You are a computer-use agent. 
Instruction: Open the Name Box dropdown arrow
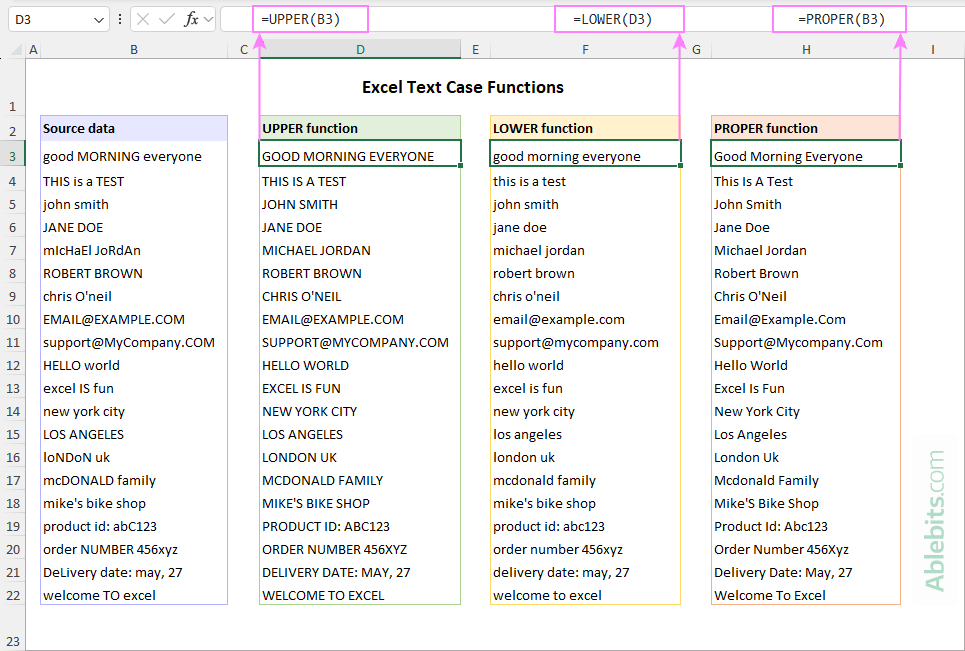click(98, 19)
